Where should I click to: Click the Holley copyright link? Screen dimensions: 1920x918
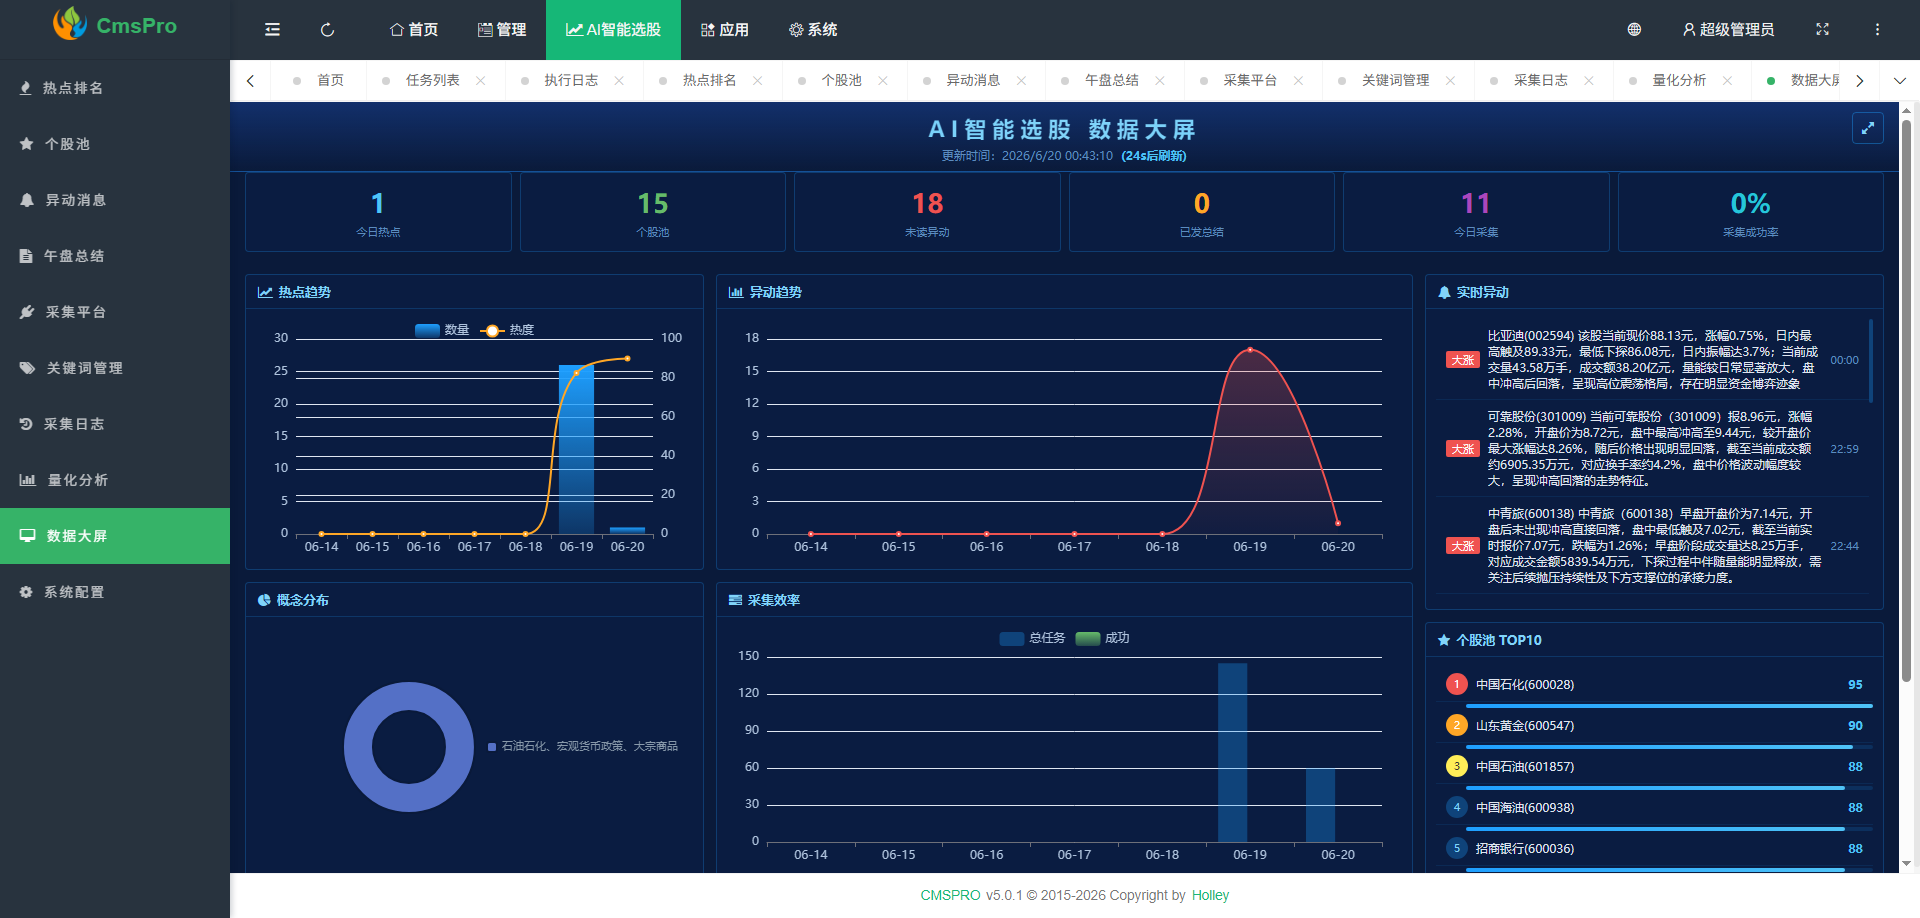click(1210, 895)
